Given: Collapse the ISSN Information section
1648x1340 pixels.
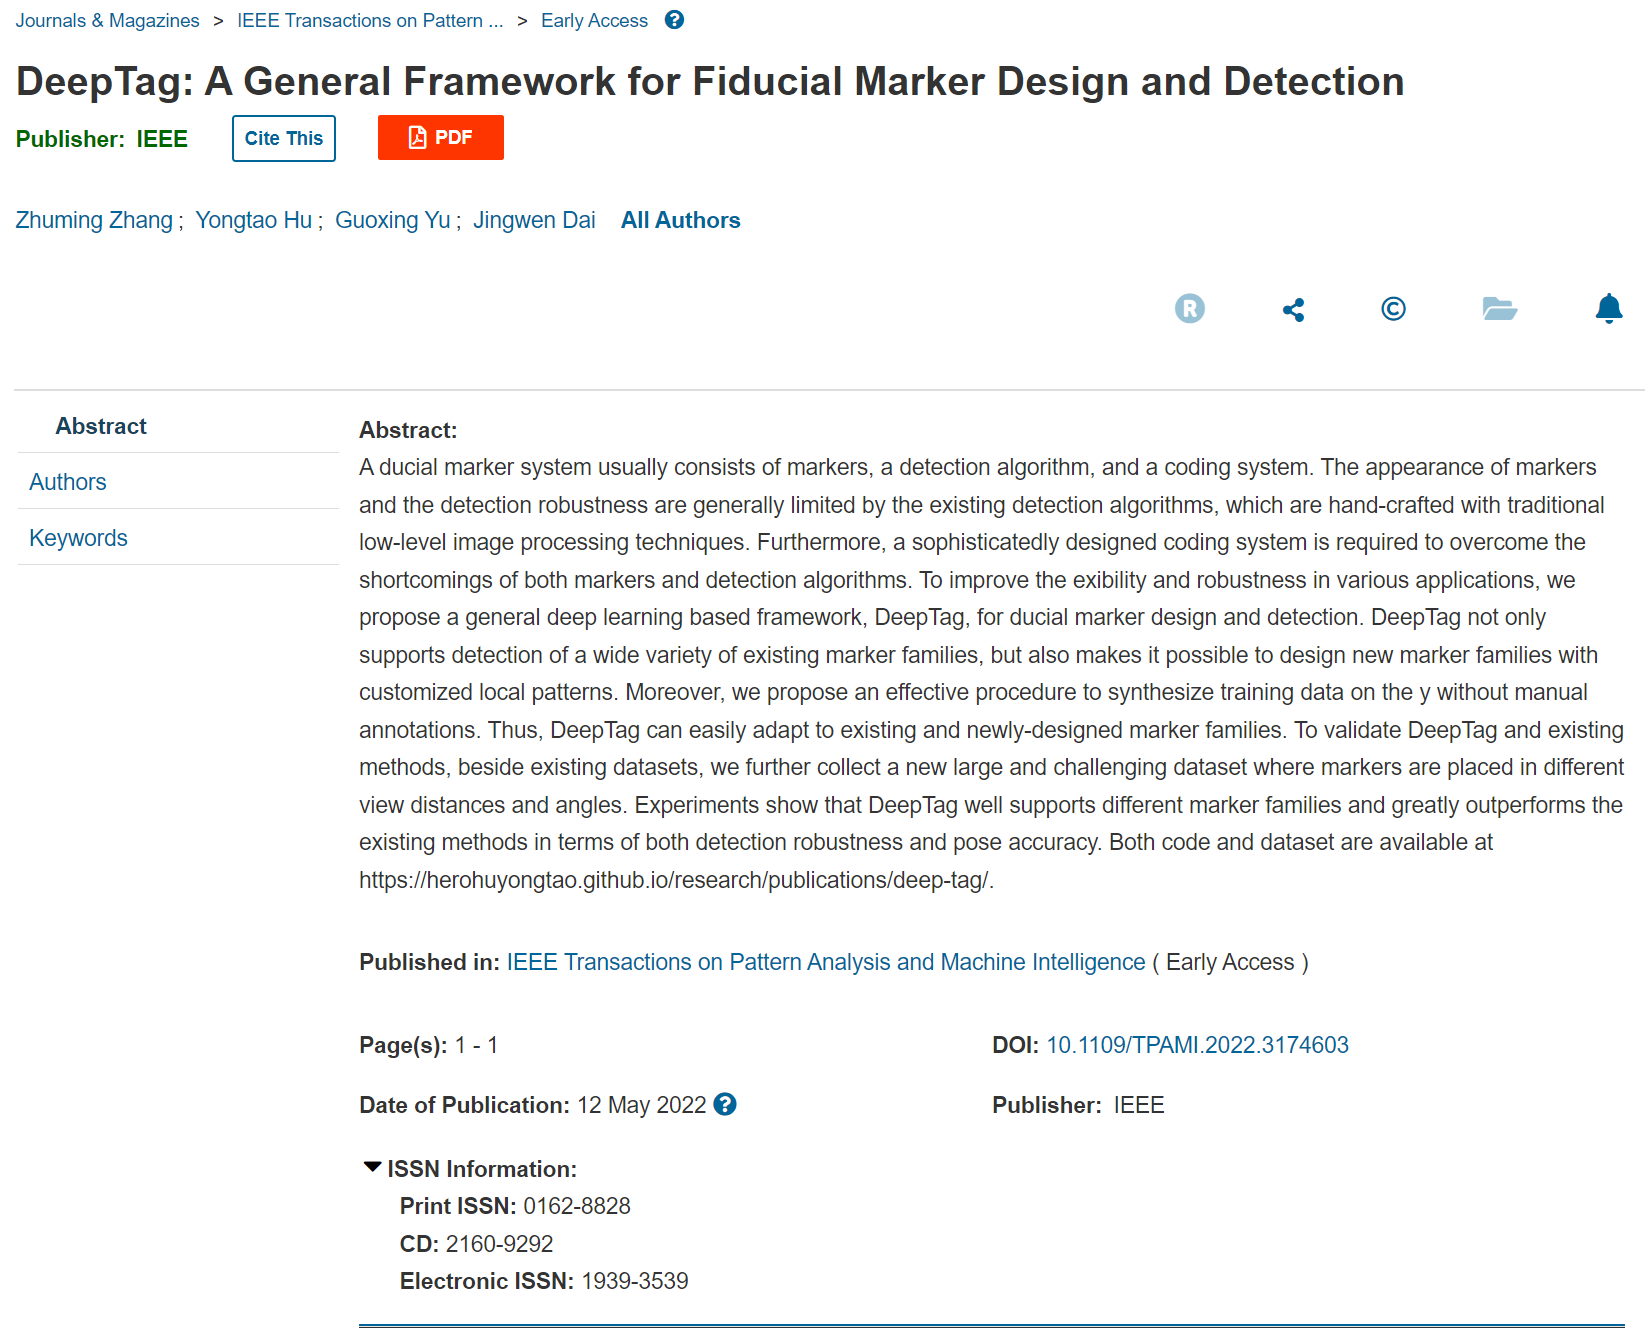Looking at the screenshot, I should pyautogui.click(x=469, y=1168).
